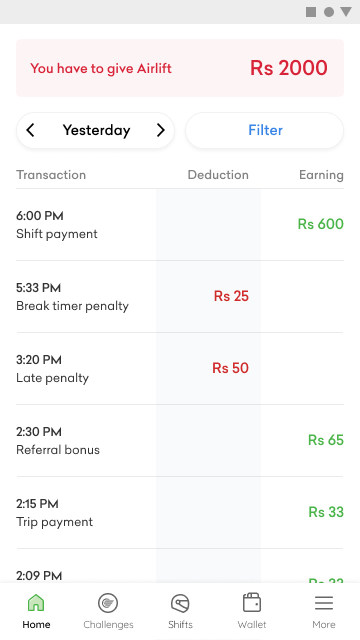The image size is (360, 640).
Task: Open the 2:15 PM Trip payment row
Action: point(180,513)
